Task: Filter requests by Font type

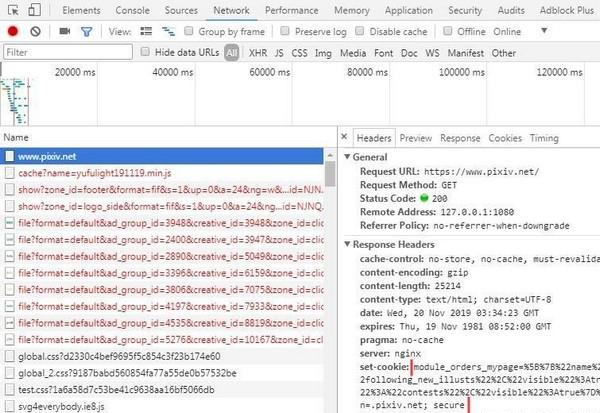Action: 383,53
